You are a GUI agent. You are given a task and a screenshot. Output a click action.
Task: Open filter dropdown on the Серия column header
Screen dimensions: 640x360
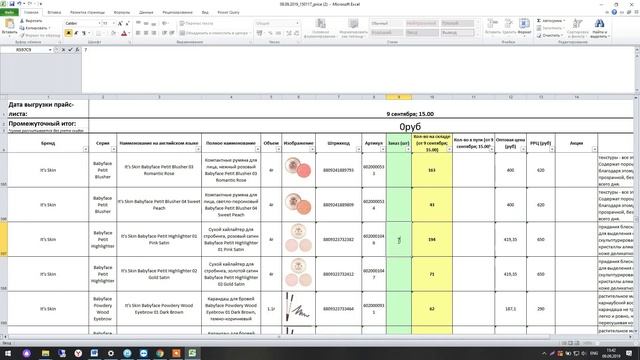[x=113, y=149]
